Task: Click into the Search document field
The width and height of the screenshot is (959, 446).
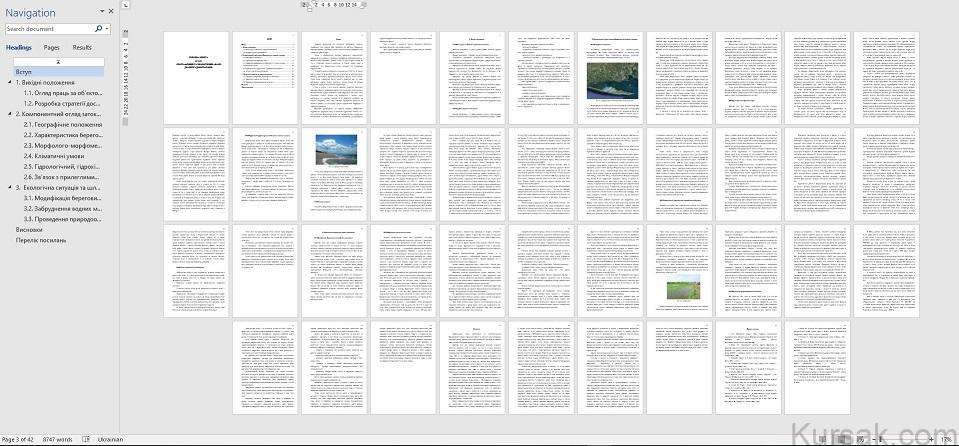Action: [50, 29]
